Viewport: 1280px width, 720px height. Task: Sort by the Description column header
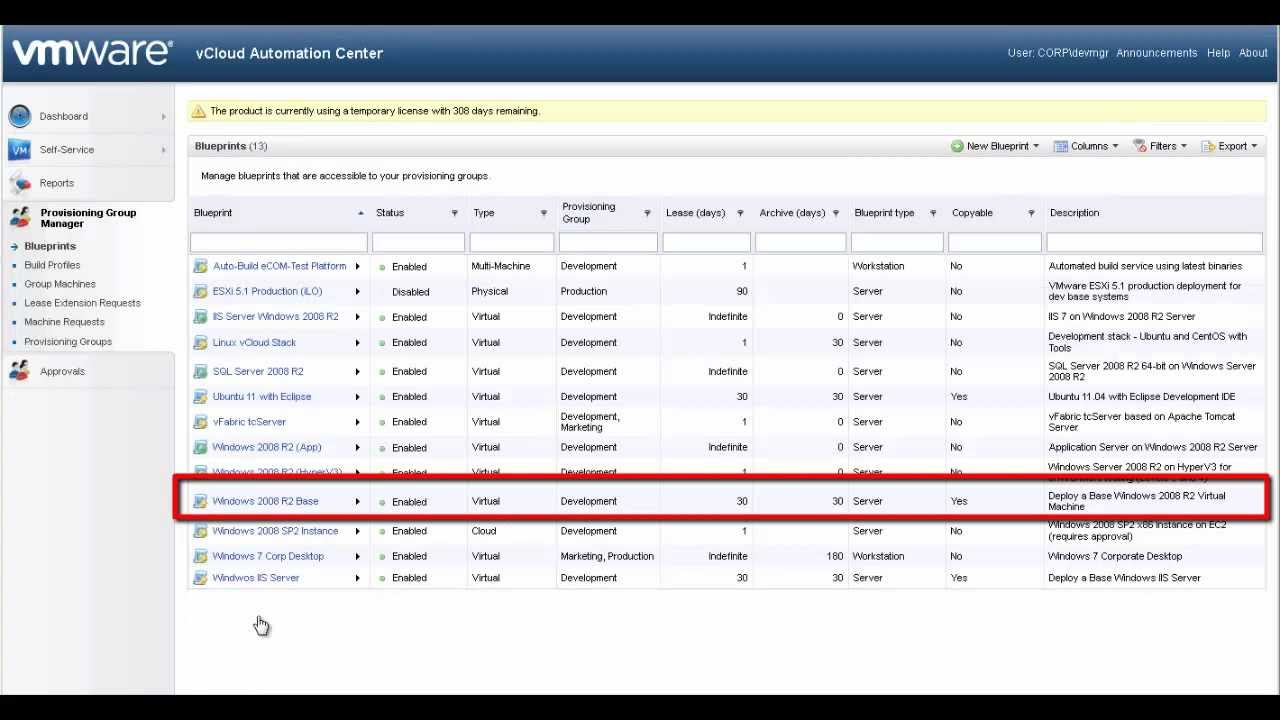(x=1074, y=213)
